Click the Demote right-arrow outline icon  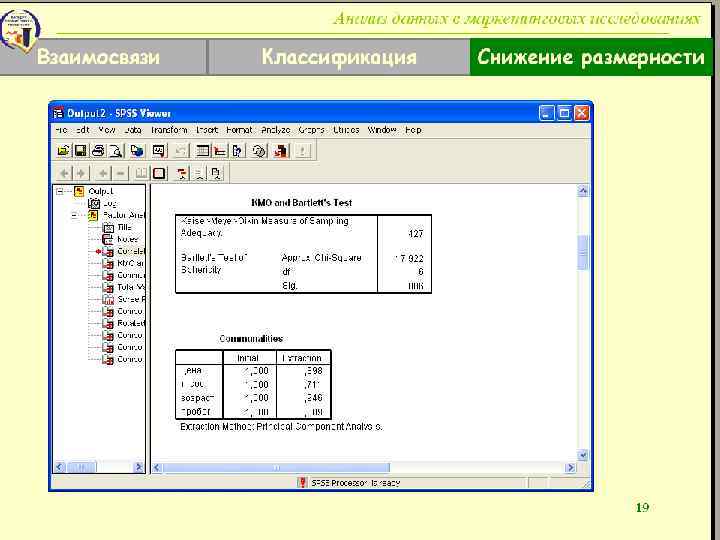point(81,174)
